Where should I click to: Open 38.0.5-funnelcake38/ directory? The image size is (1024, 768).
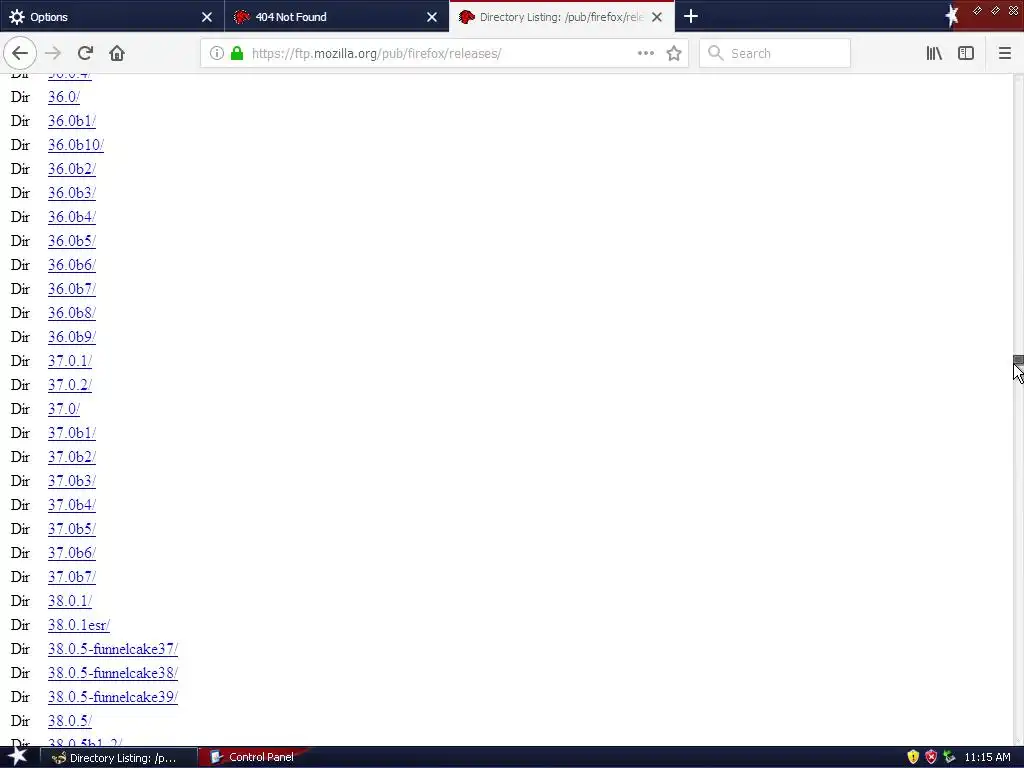[x=113, y=673]
